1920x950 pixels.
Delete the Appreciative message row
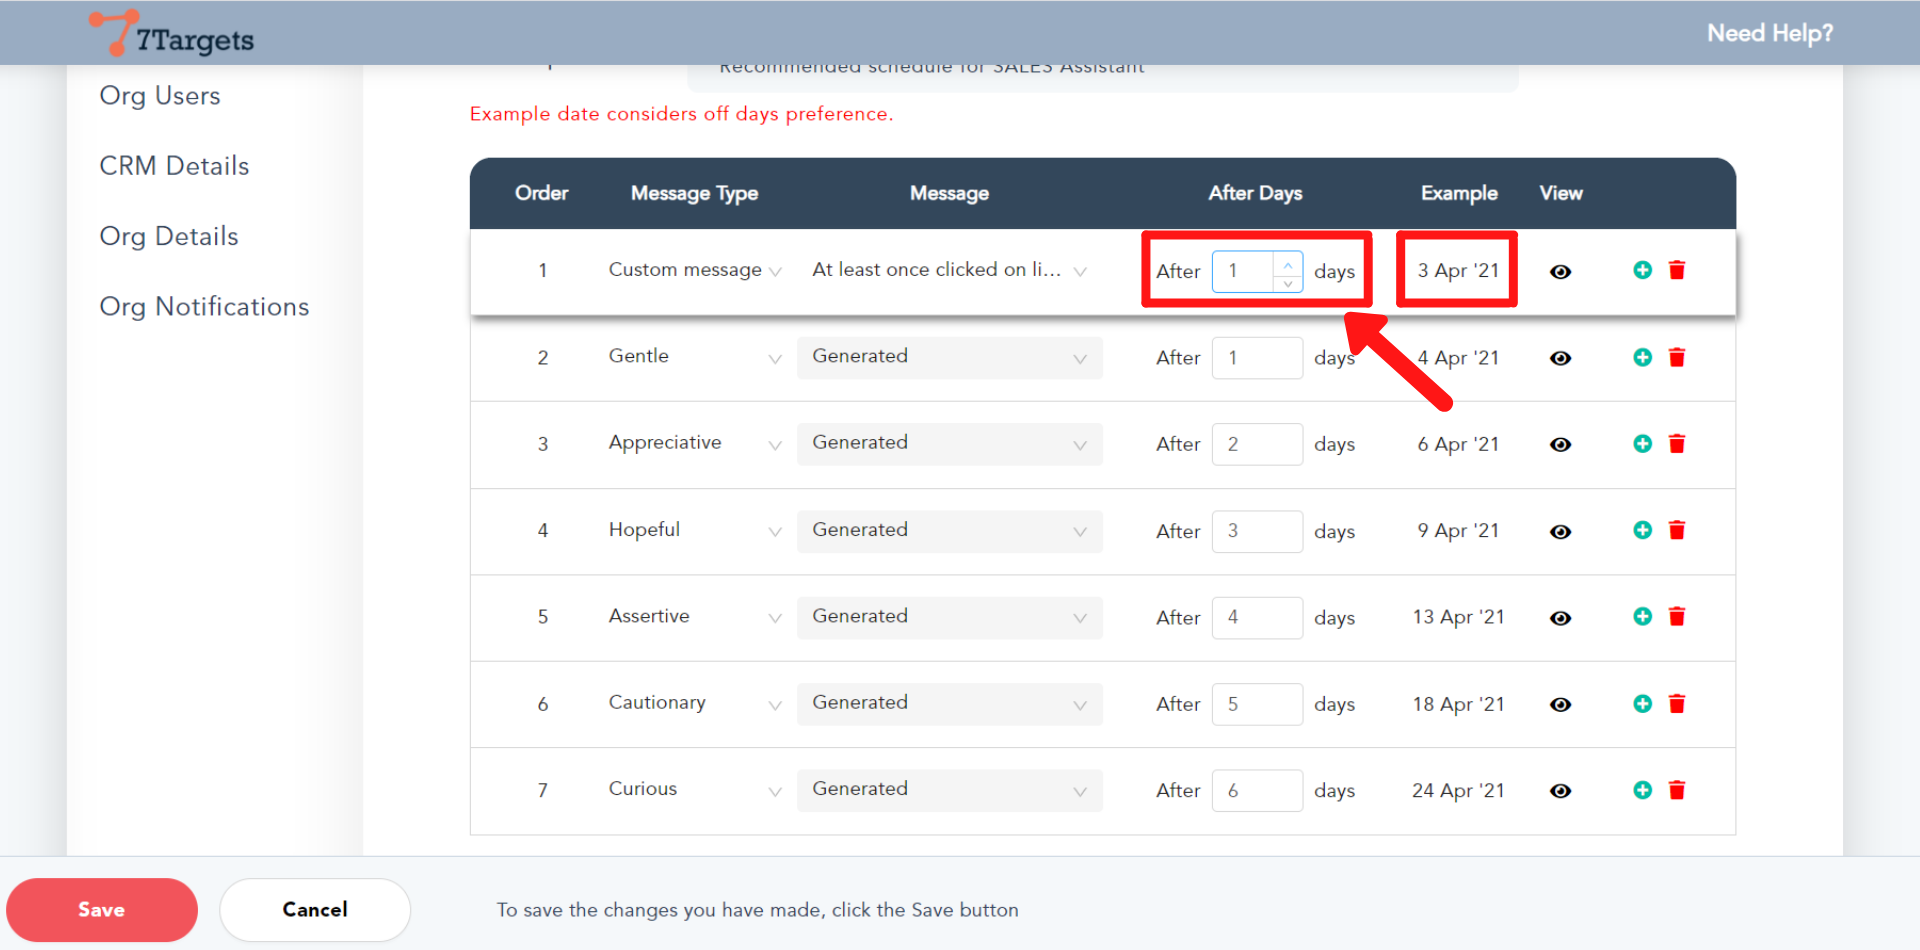[1677, 444]
